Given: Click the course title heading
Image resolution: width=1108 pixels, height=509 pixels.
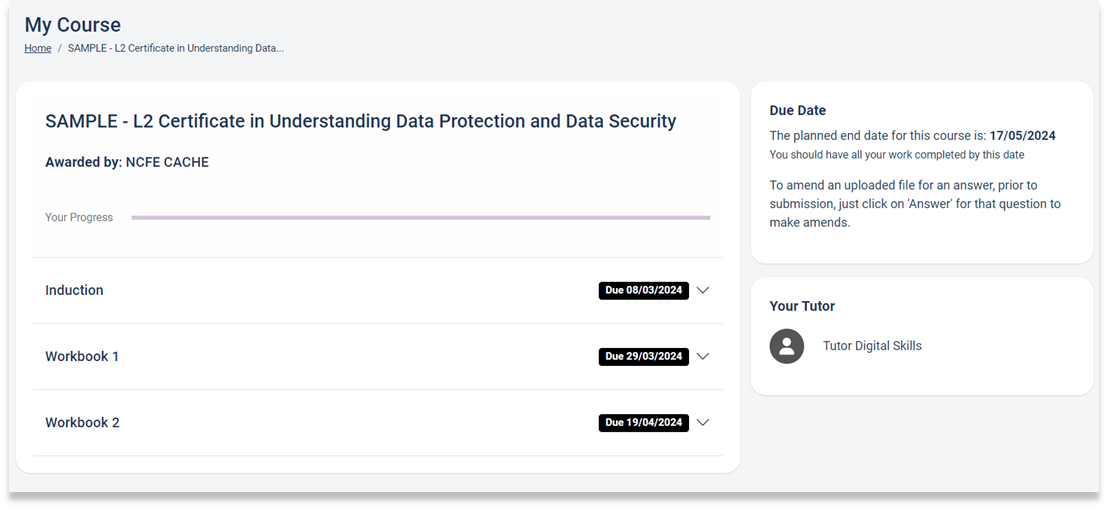Looking at the screenshot, I should tap(360, 121).
